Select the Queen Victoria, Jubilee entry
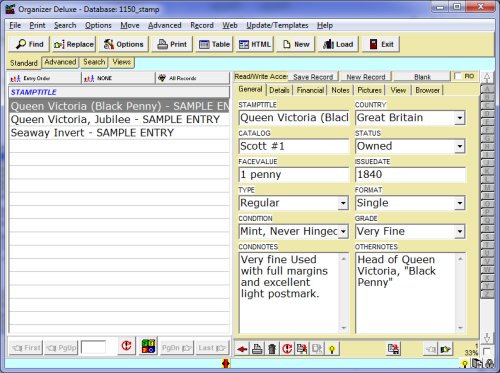Viewport: 500px width, 373px height. point(119,119)
